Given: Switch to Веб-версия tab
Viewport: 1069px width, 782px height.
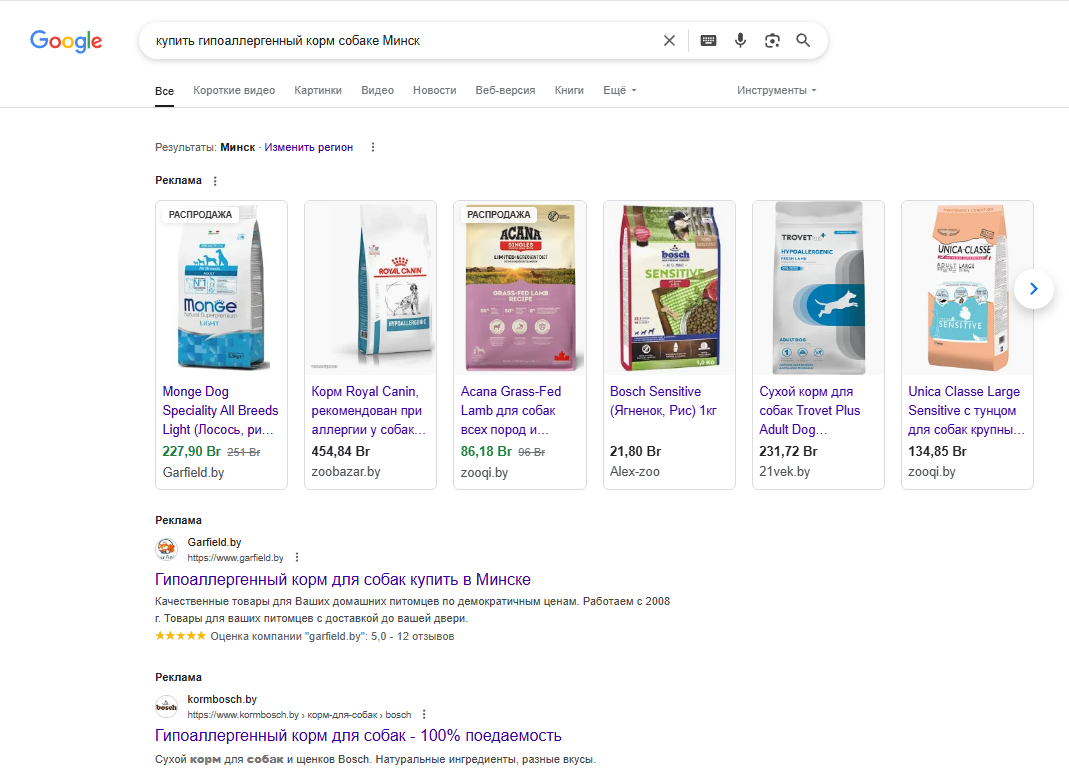Looking at the screenshot, I should tap(505, 90).
